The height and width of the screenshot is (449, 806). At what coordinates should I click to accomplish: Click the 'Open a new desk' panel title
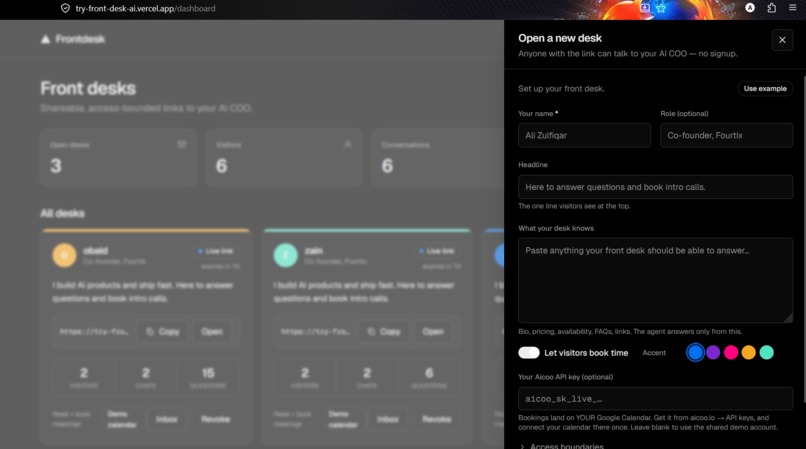pyautogui.click(x=560, y=38)
